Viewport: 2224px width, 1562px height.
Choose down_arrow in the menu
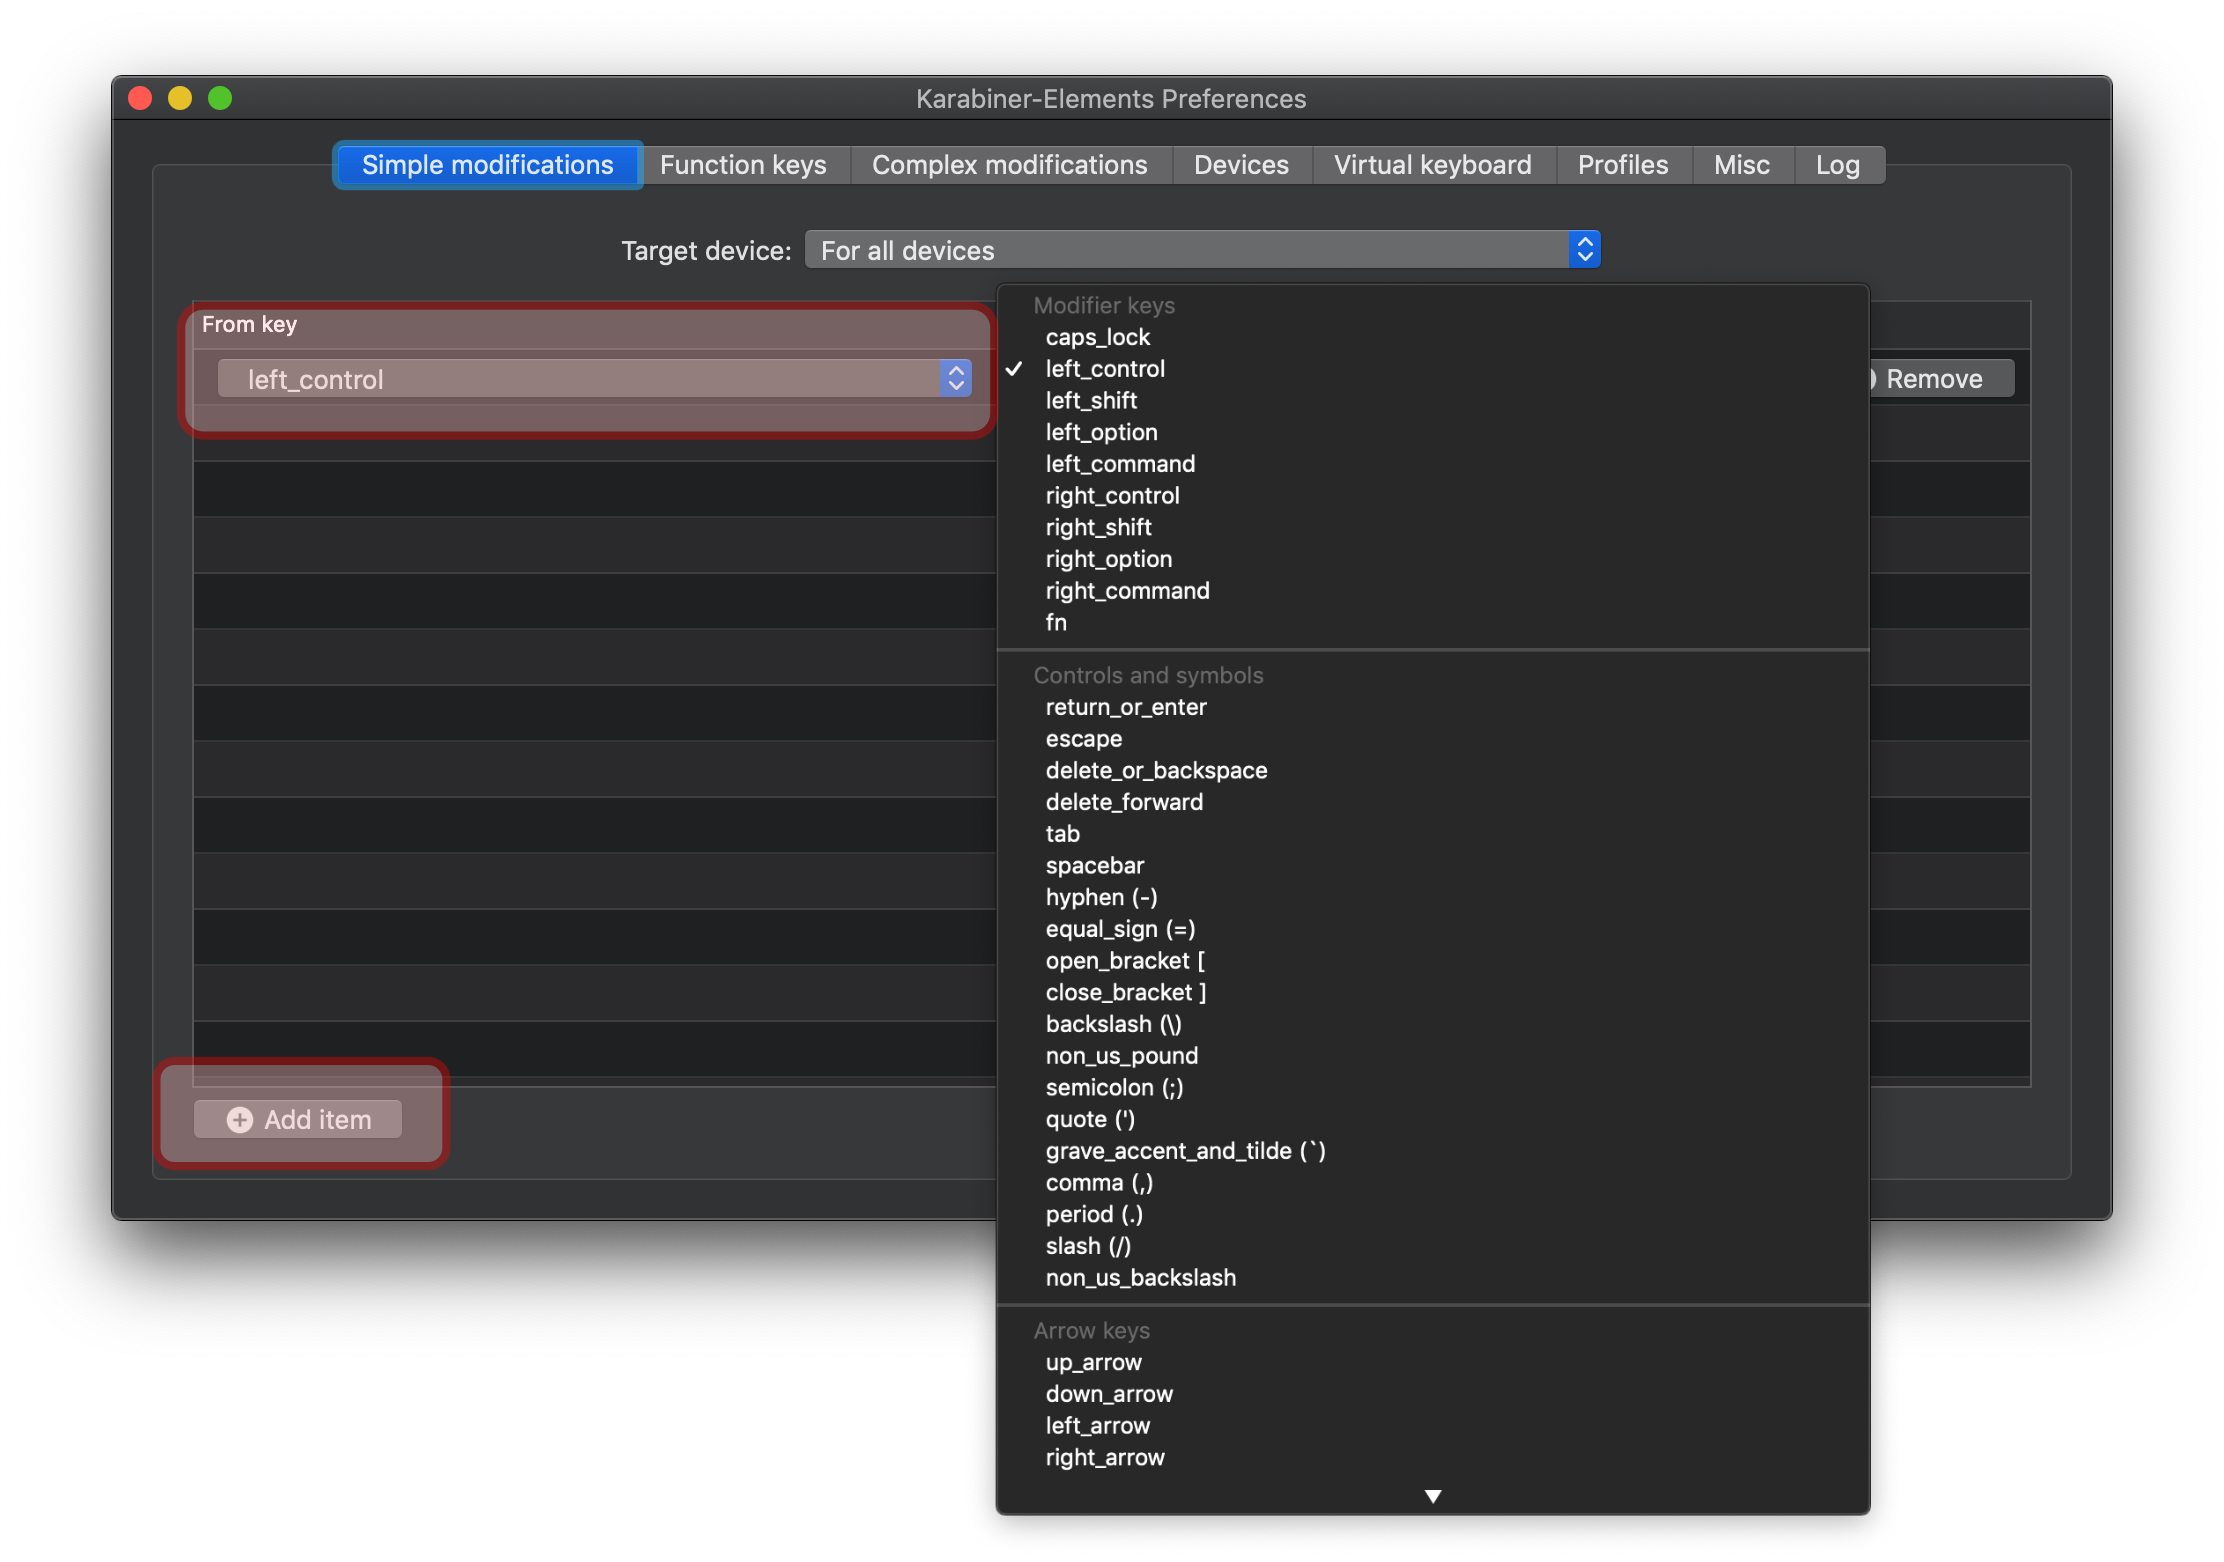[x=1432, y=1394]
